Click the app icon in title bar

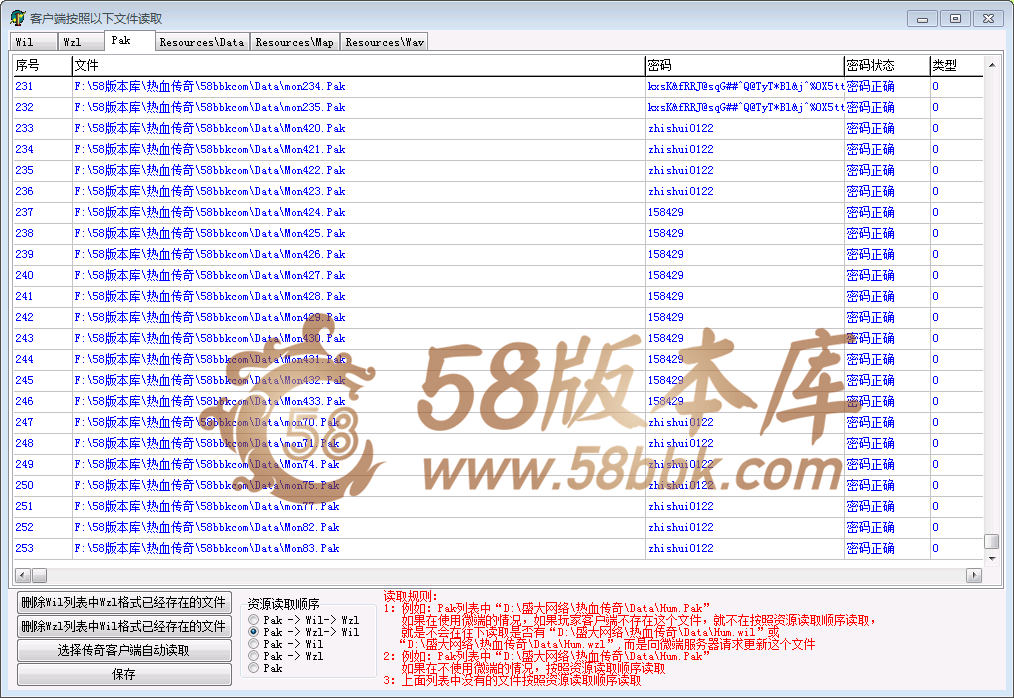[x=17, y=18]
